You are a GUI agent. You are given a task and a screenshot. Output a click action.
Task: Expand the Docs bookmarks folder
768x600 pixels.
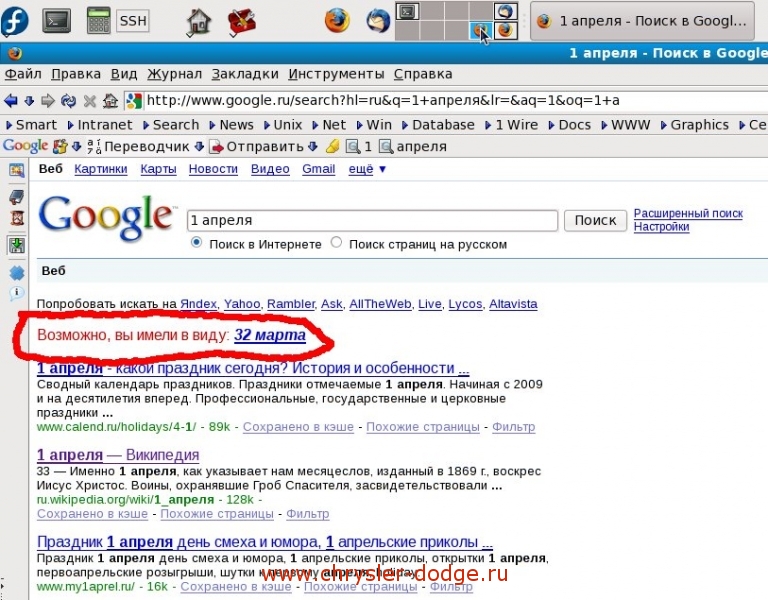pyautogui.click(x=570, y=125)
